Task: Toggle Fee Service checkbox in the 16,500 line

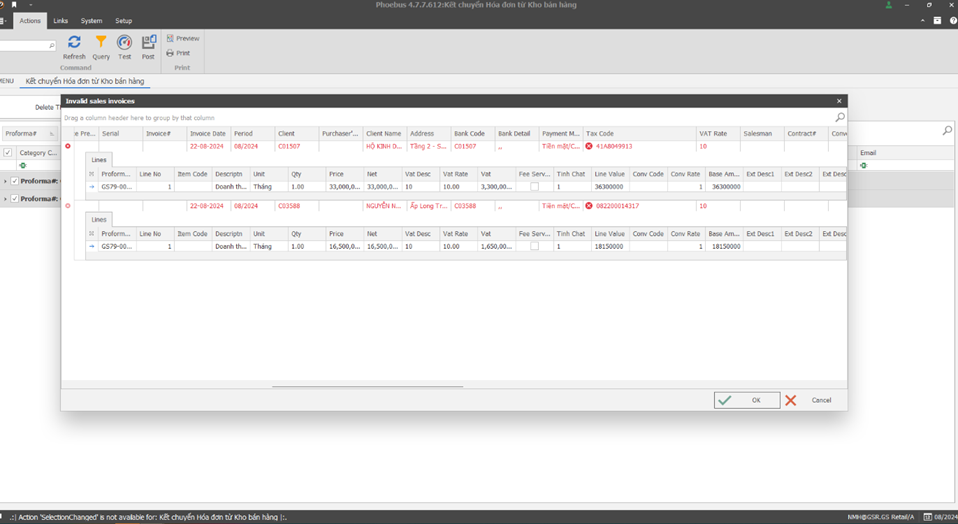Action: 534,246
